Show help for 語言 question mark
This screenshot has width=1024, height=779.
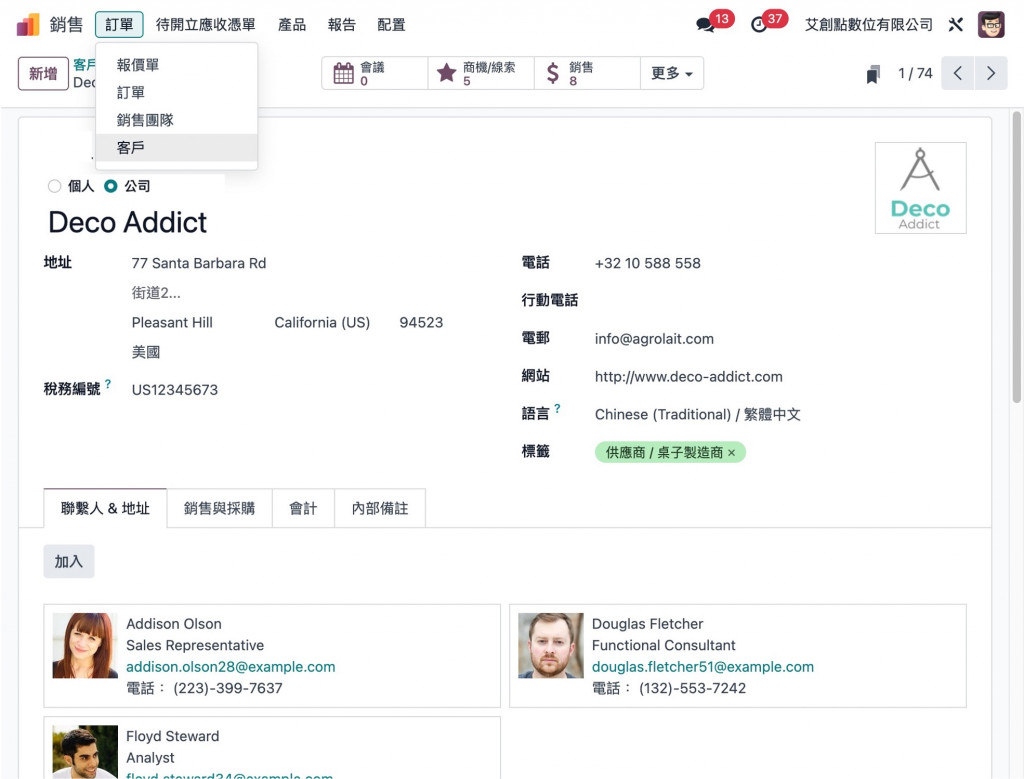pos(557,409)
